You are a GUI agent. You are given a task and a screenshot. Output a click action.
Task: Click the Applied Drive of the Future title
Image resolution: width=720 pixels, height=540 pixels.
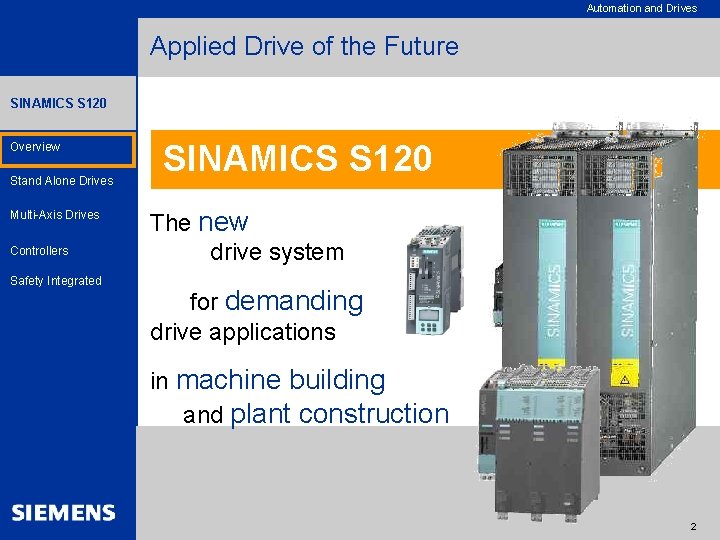(304, 46)
